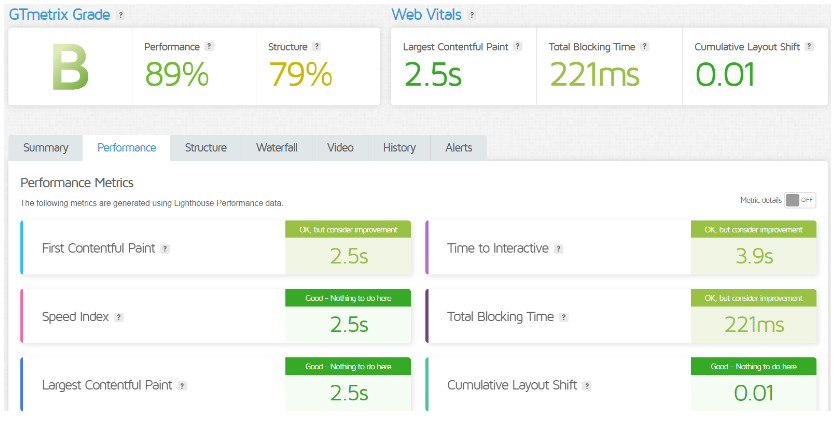Click the help icon beside GTmetrix Grade
837x430 pixels.
[121, 15]
